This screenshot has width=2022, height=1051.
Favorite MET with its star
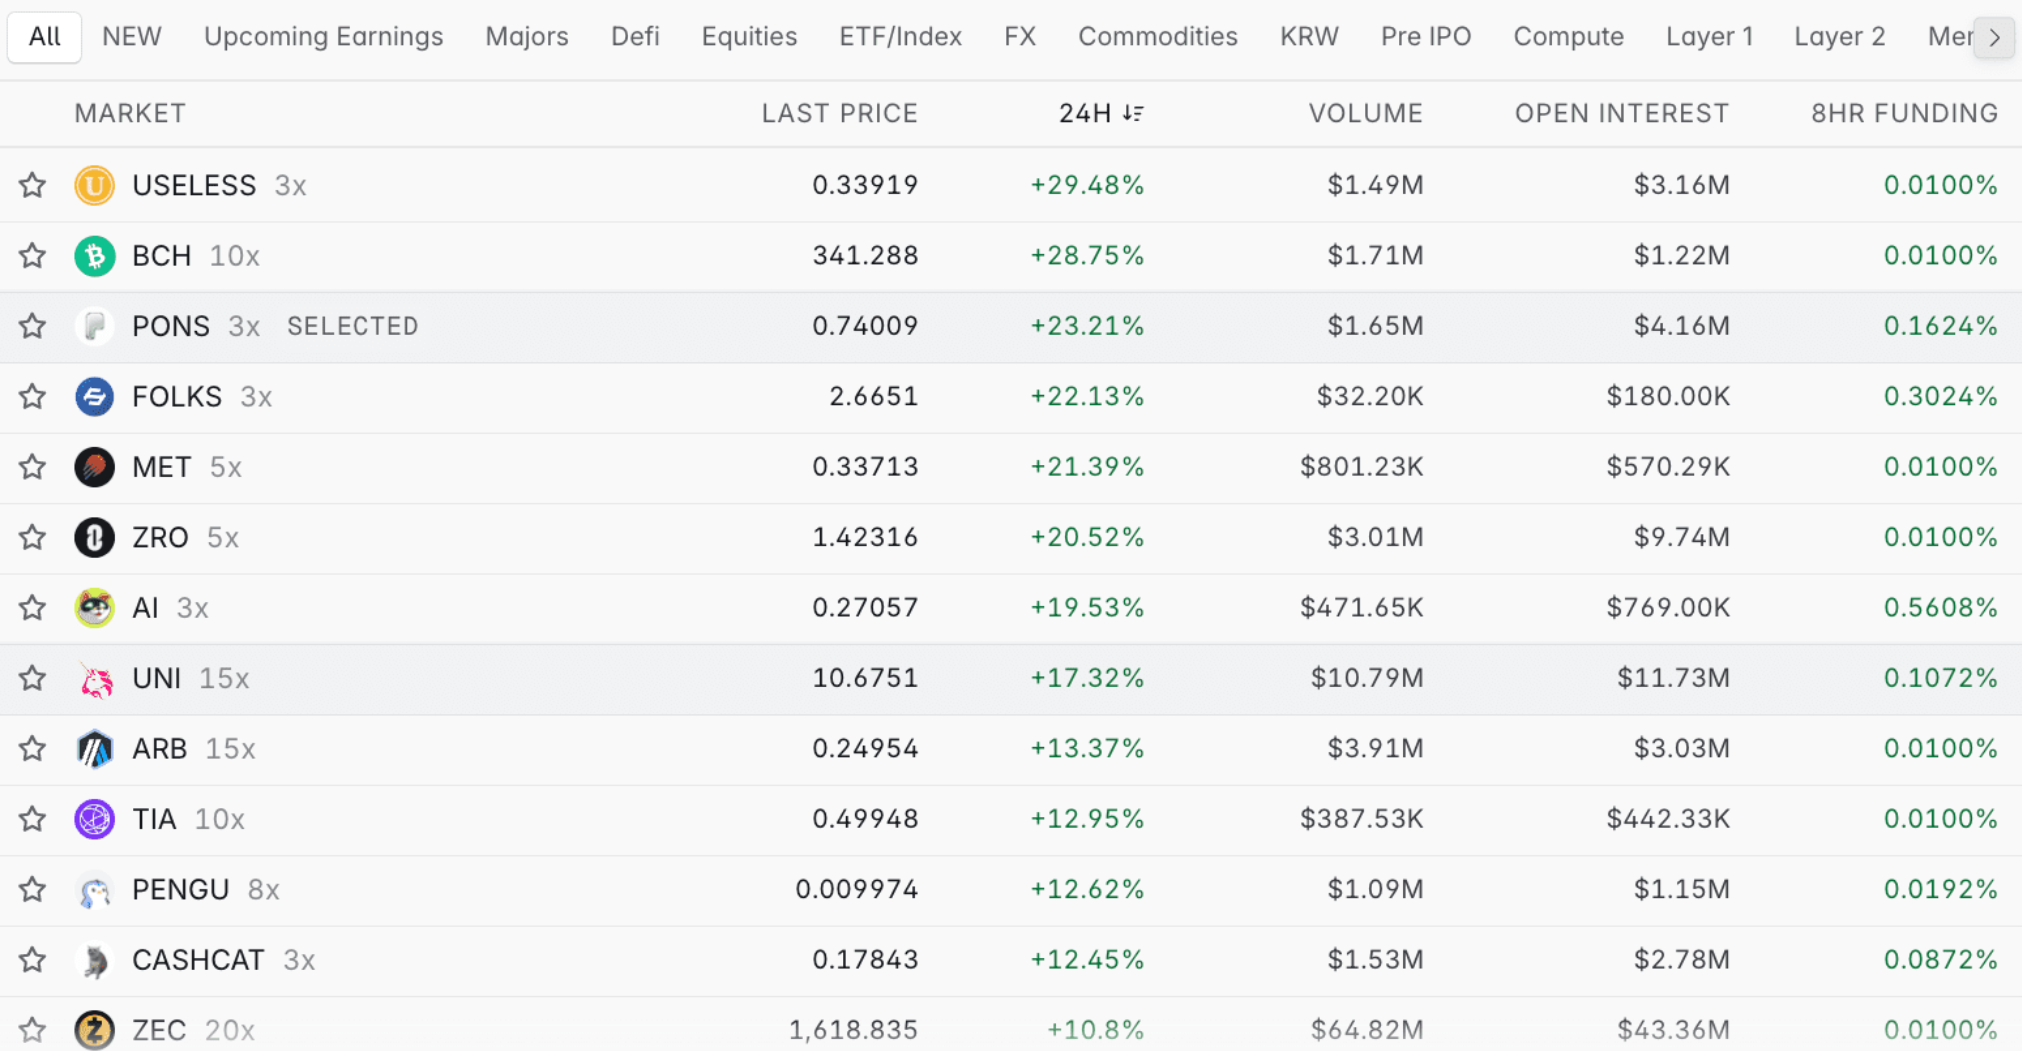click(32, 467)
